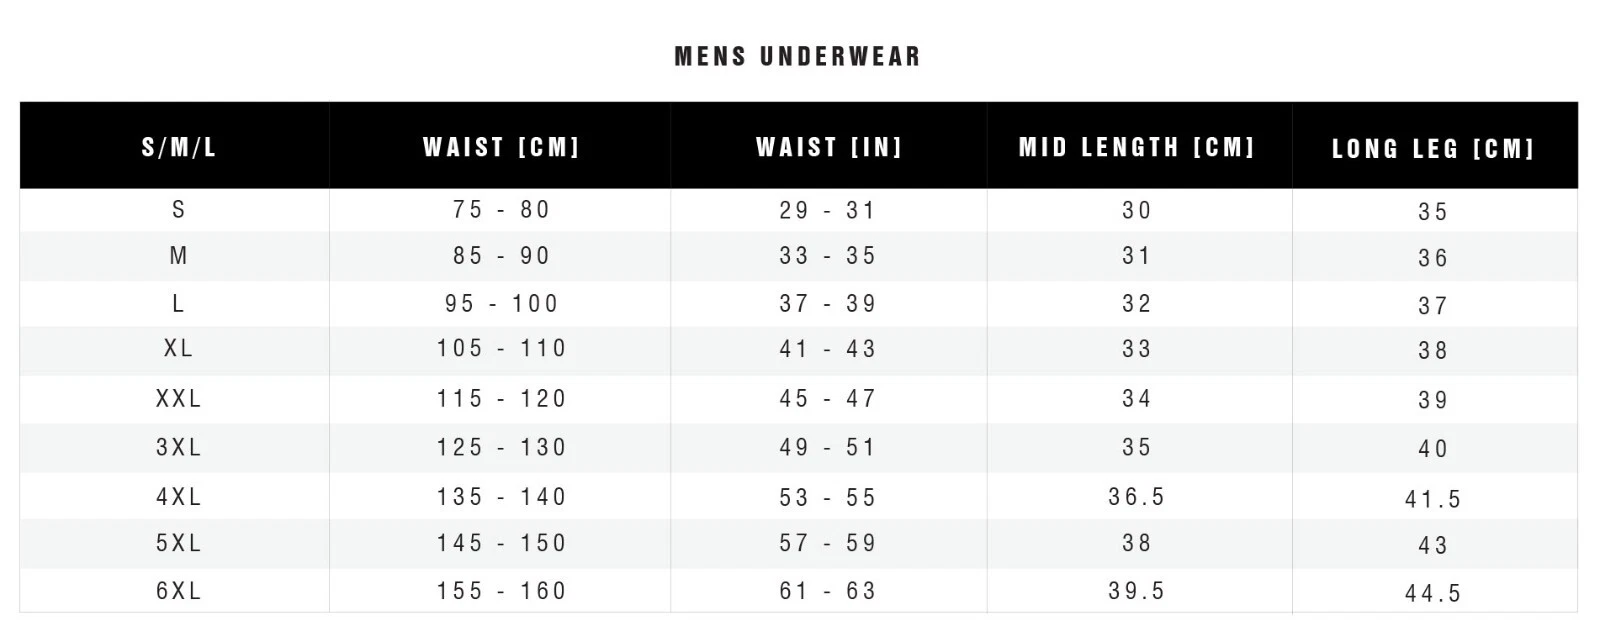Select the MID LENGTH [CM] header

[x=1137, y=148]
